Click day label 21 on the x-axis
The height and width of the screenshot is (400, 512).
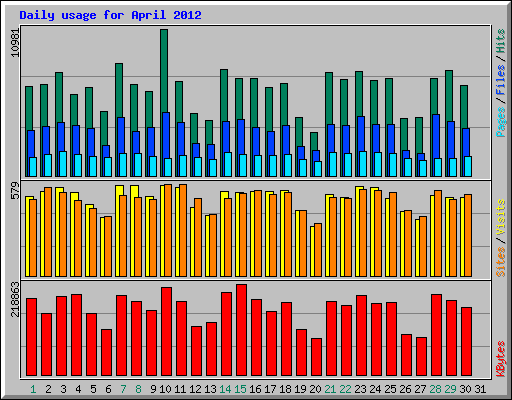(330, 389)
